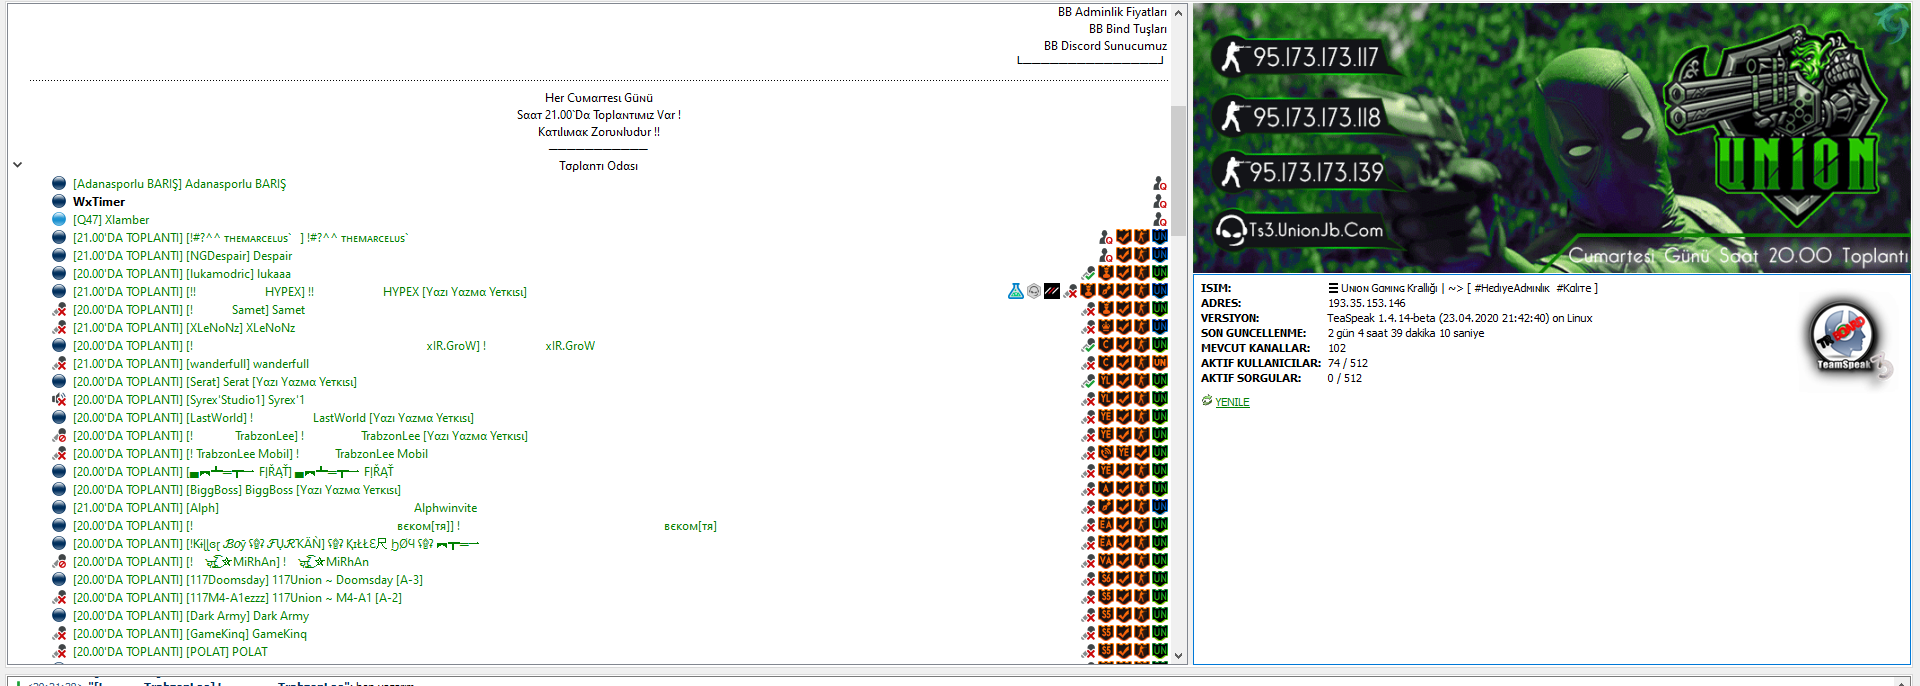
Task: Click the status circle of Adanasporlu BARIŞ
Action: tap(59, 184)
